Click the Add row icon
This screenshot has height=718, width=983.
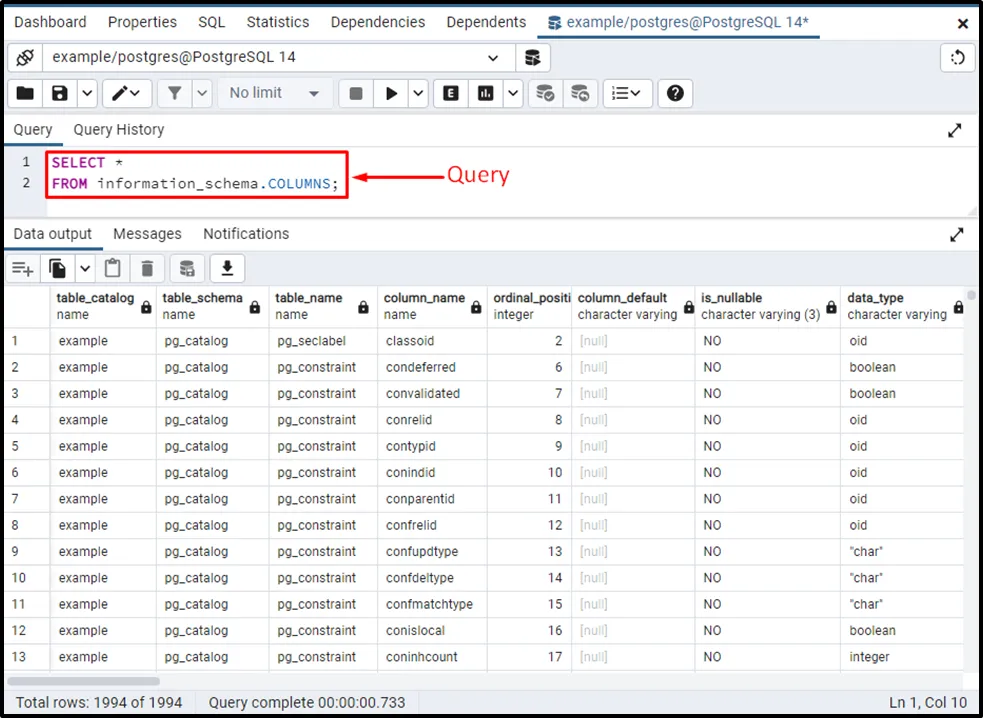22,268
